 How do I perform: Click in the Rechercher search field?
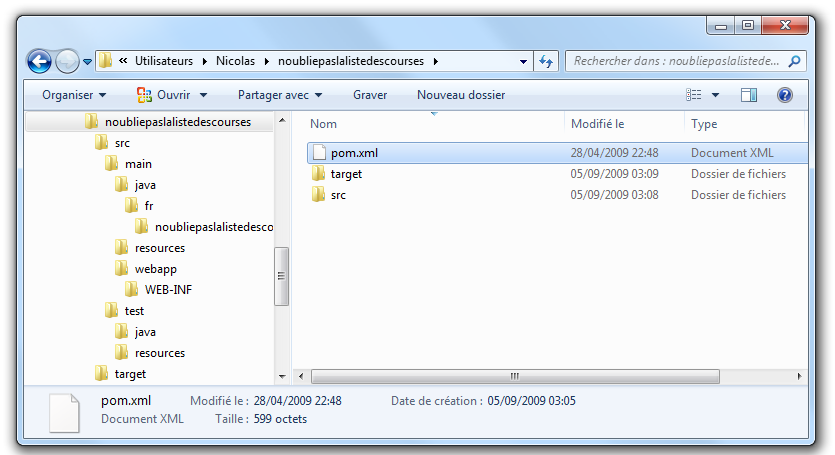tap(675, 62)
